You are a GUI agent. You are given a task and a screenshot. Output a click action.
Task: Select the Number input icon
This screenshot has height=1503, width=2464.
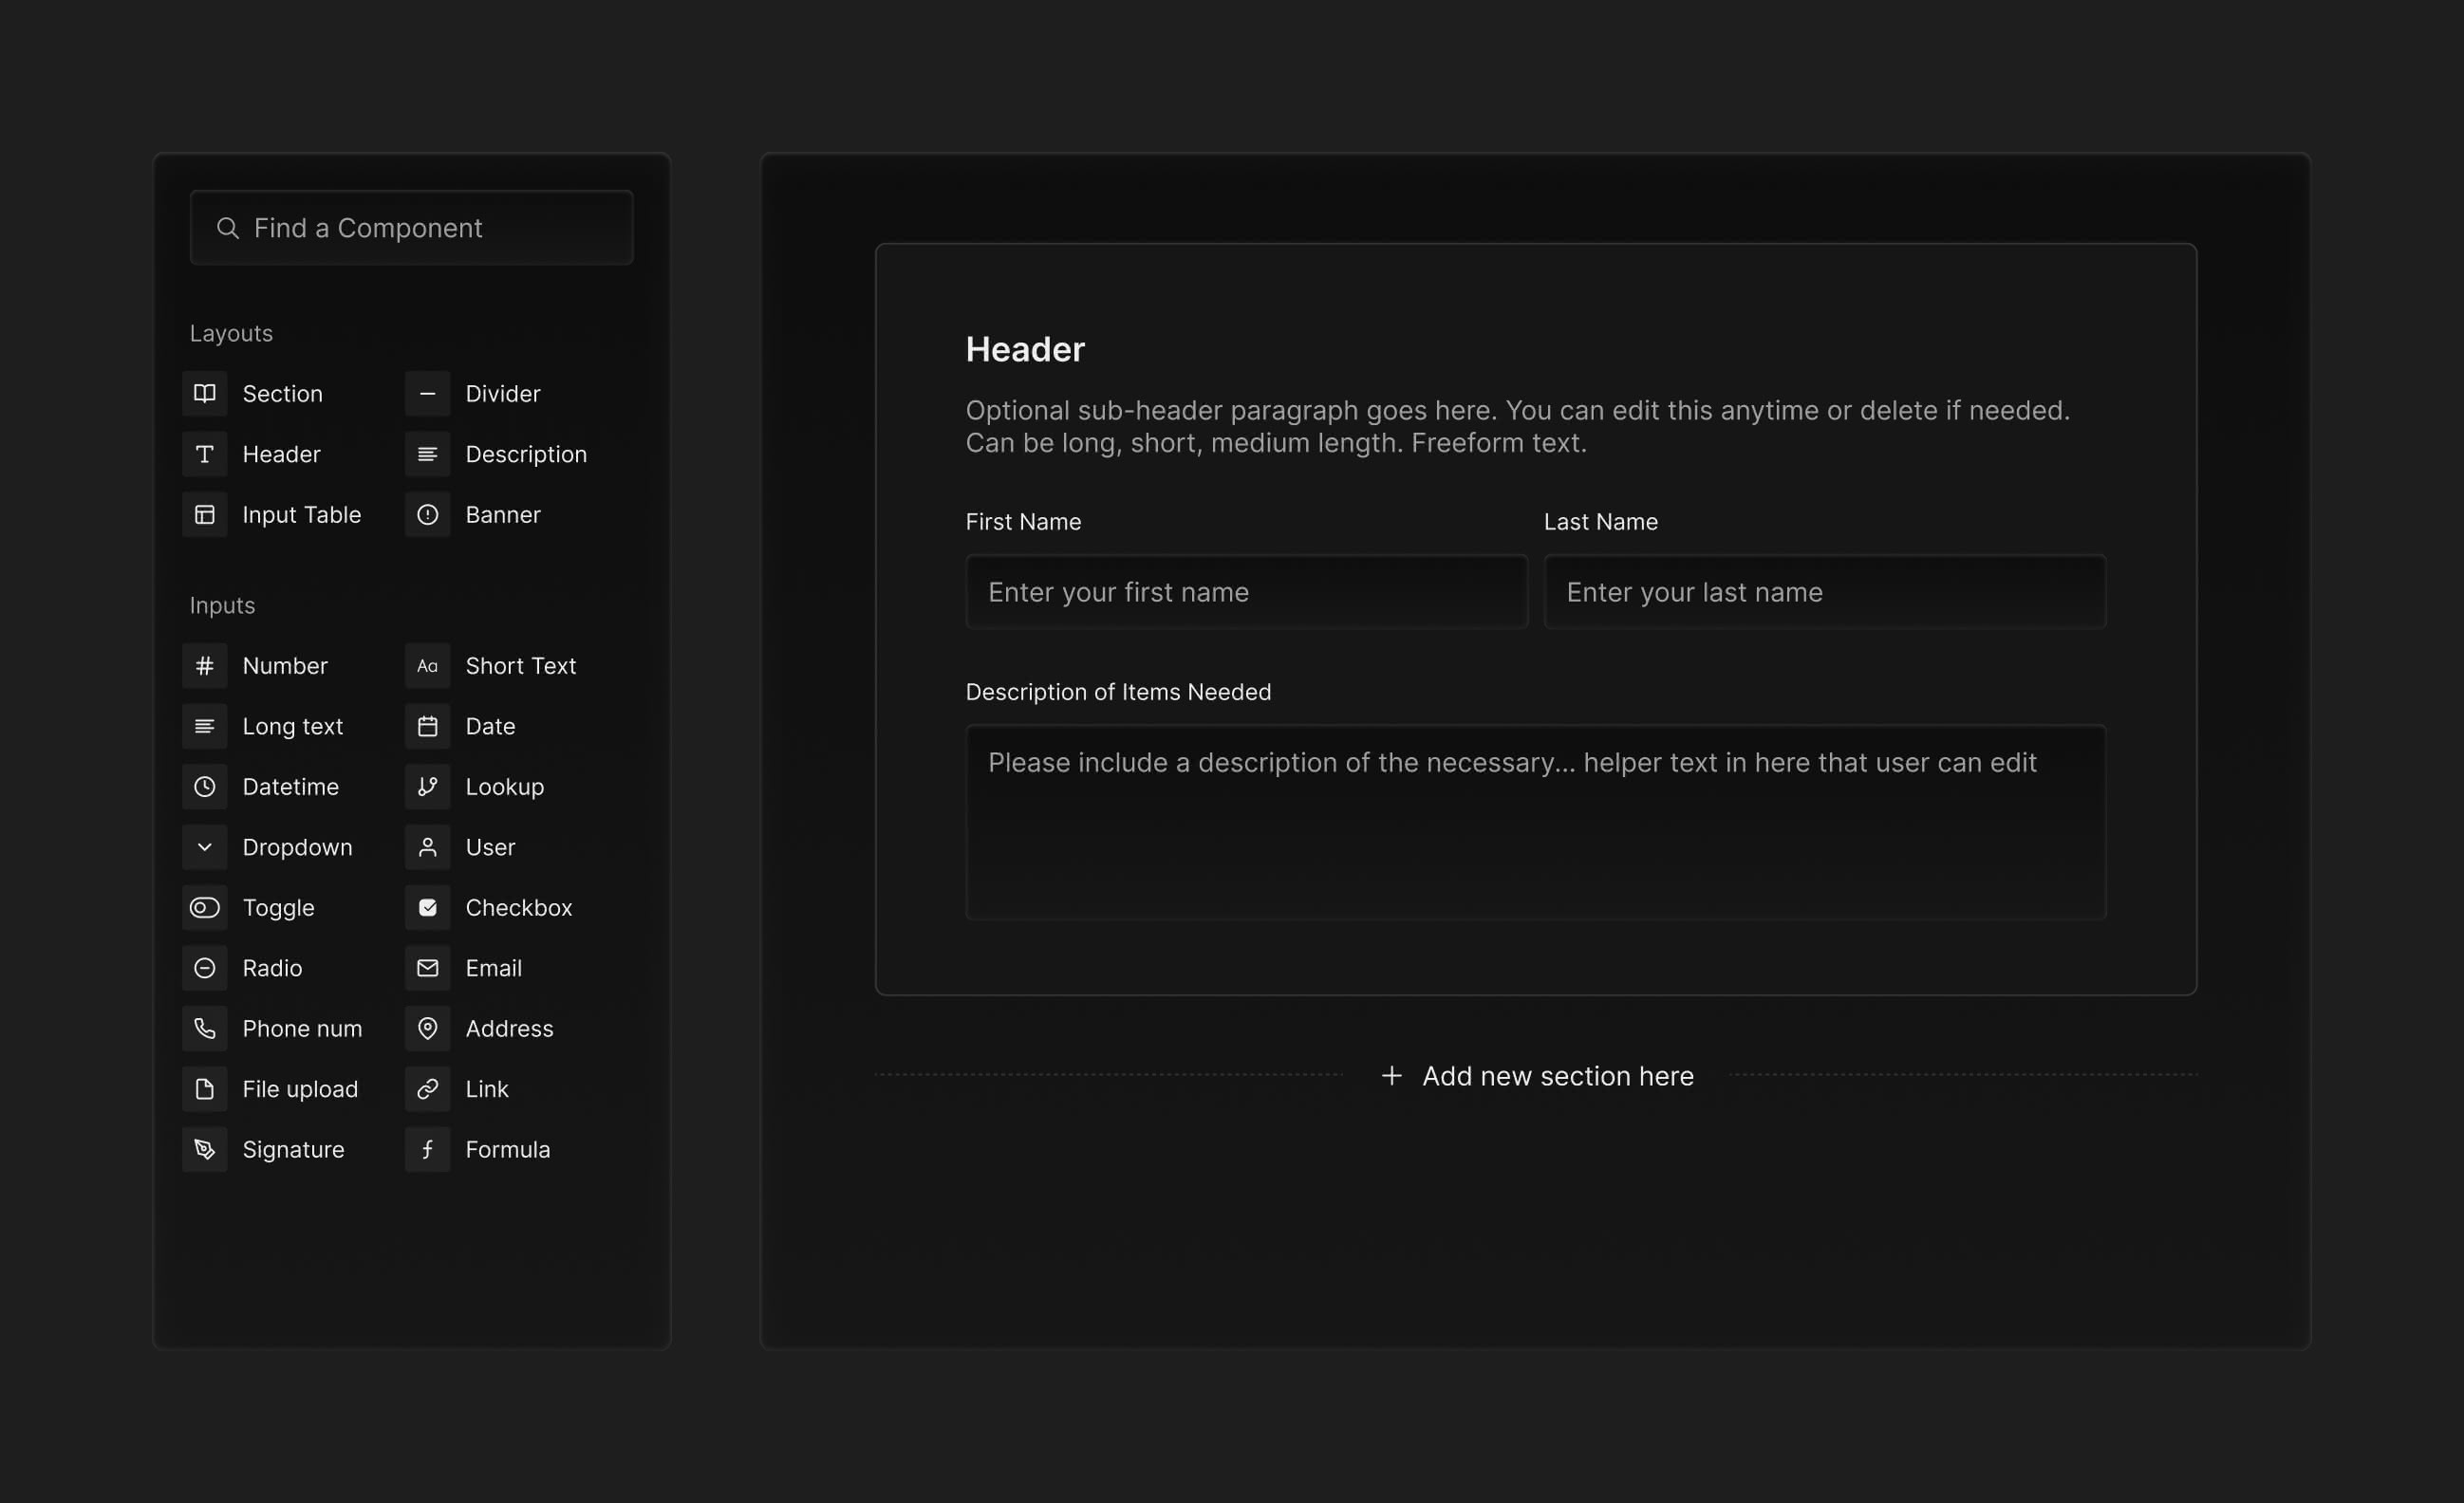[205, 665]
